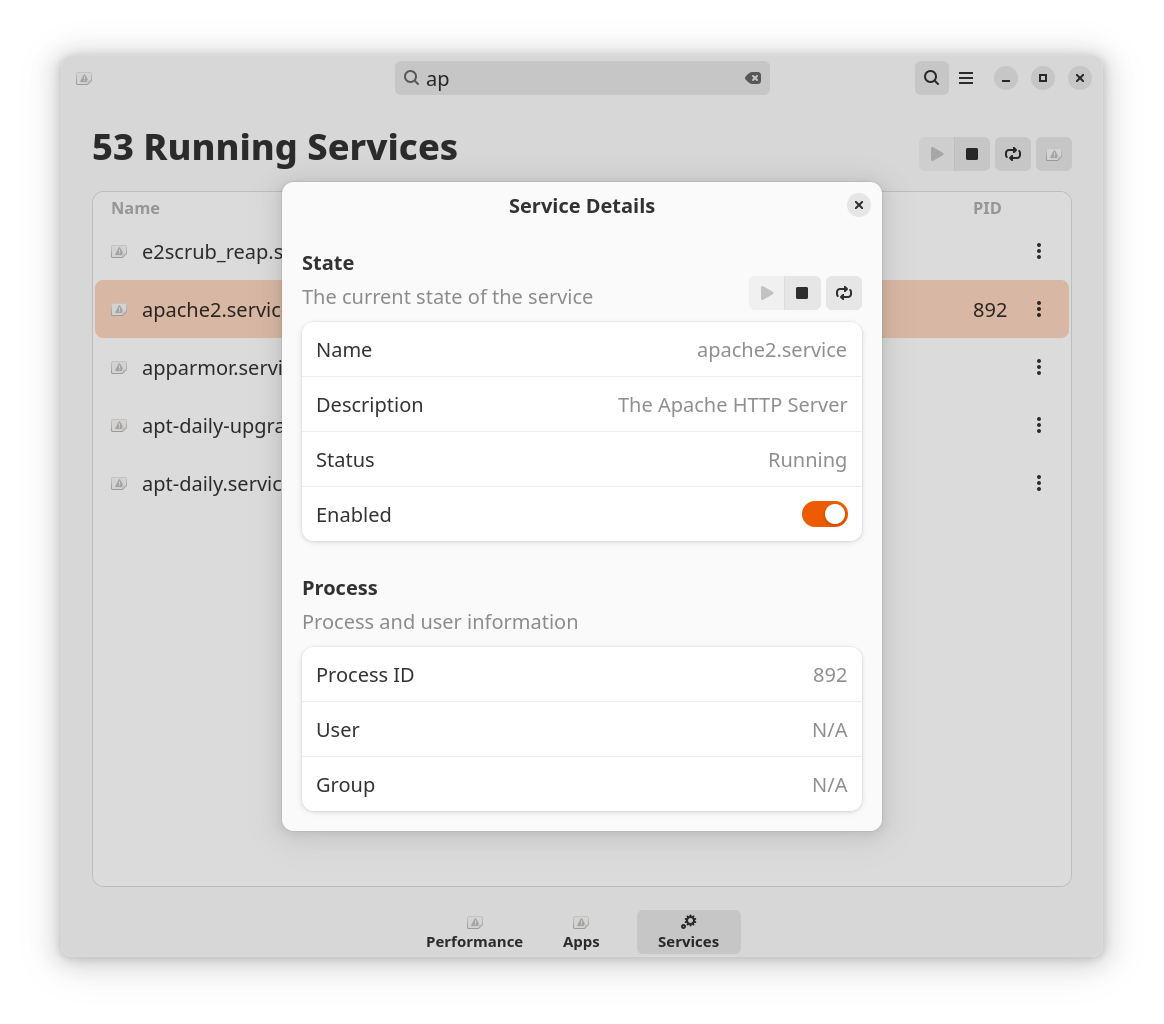
Task: Restart selected service from main toolbar
Action: tap(1013, 154)
